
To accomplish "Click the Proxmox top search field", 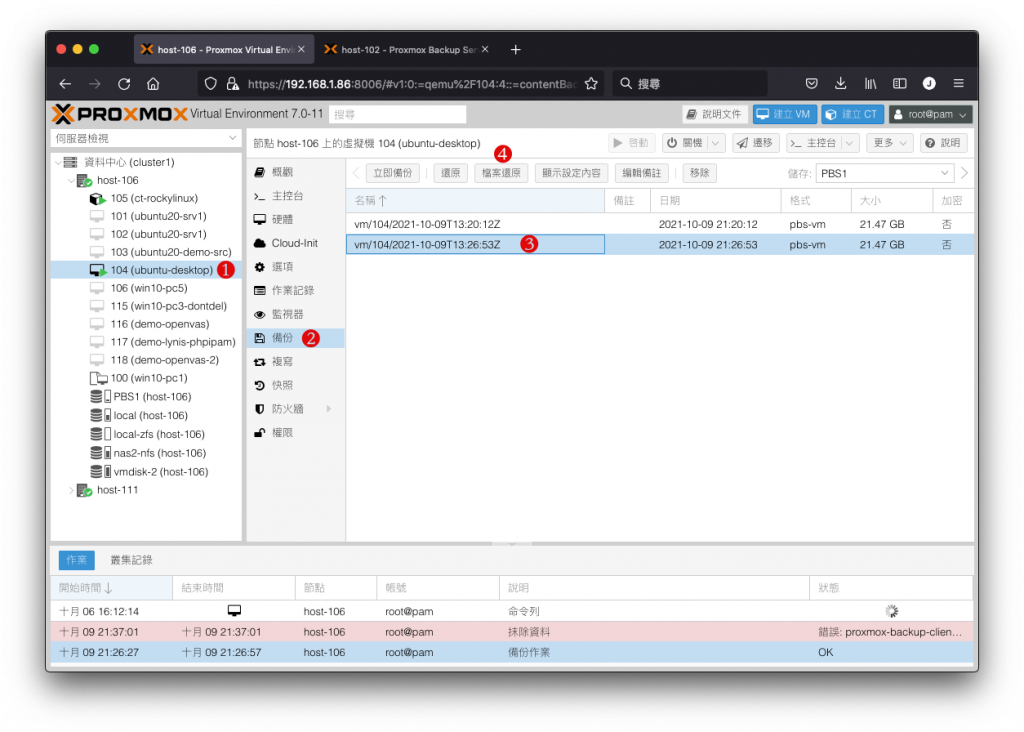I will [398, 114].
